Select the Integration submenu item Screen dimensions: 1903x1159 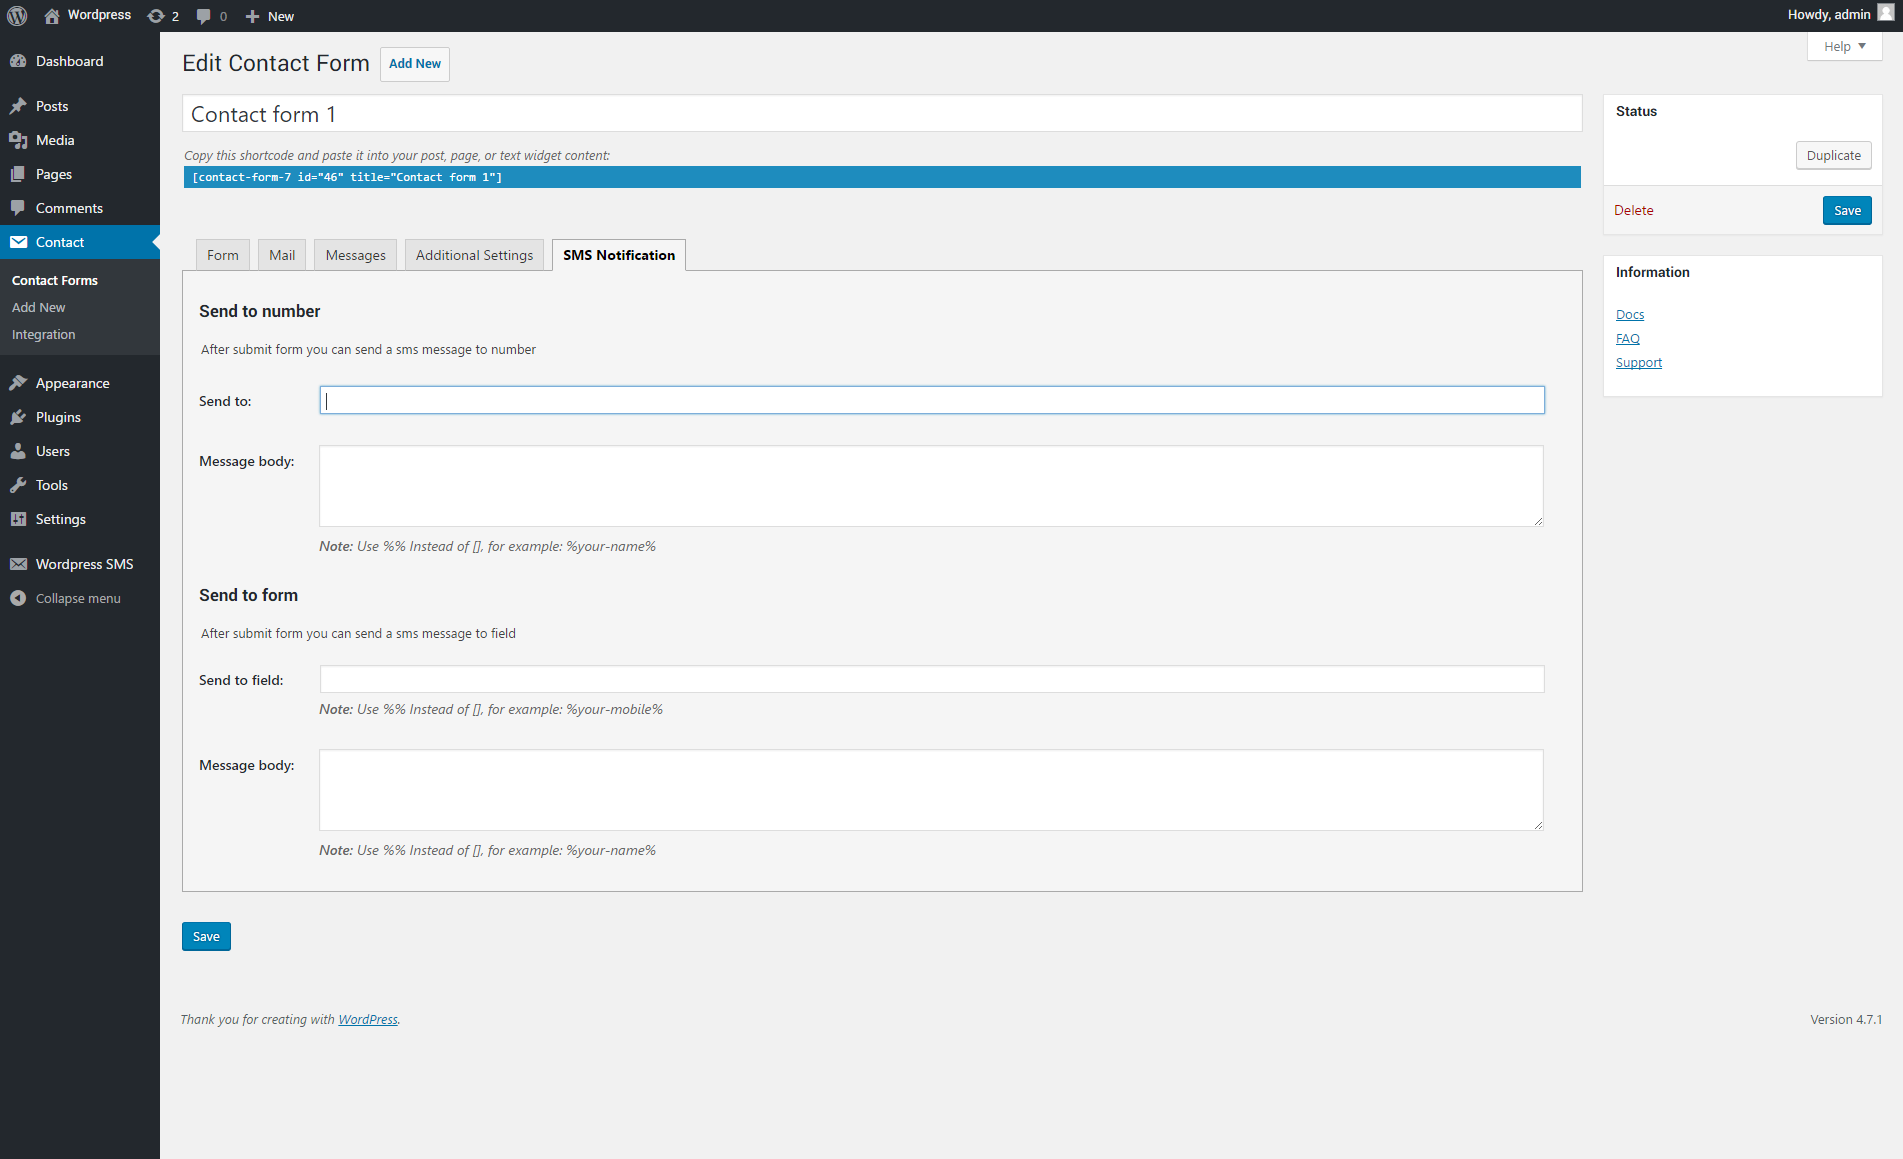coord(43,334)
